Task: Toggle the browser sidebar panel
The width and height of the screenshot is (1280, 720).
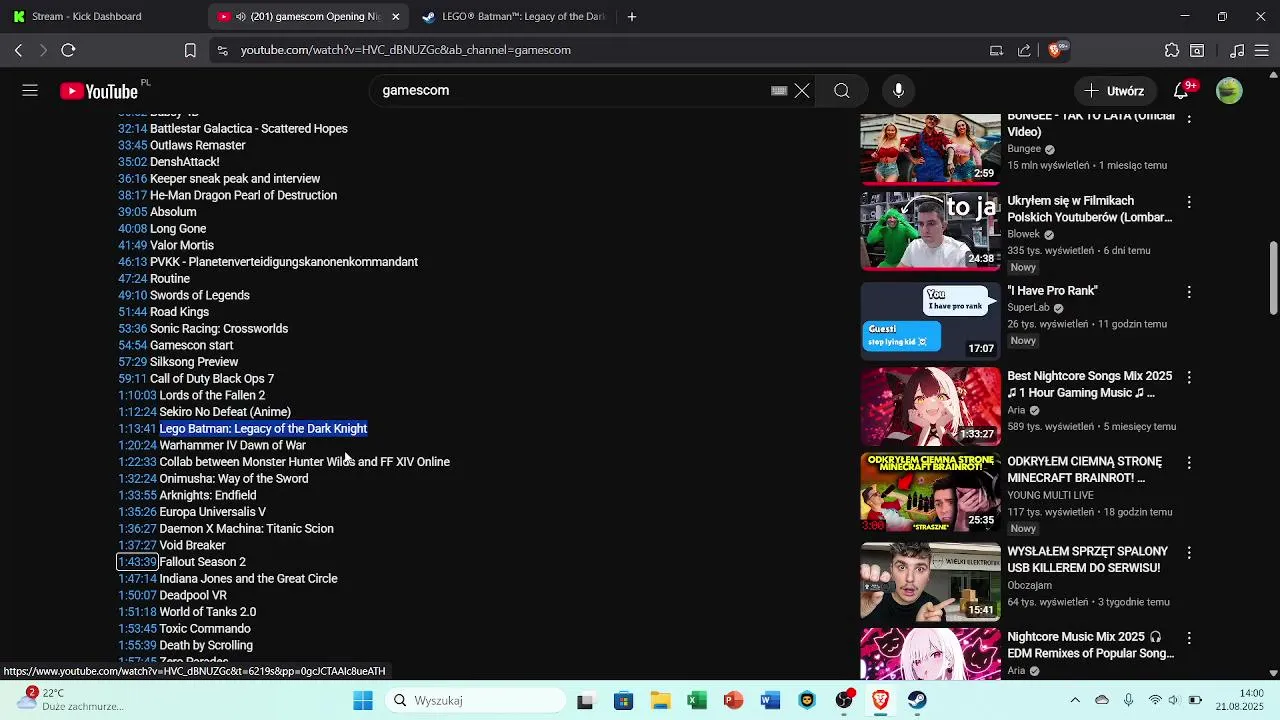Action: 1197,50
